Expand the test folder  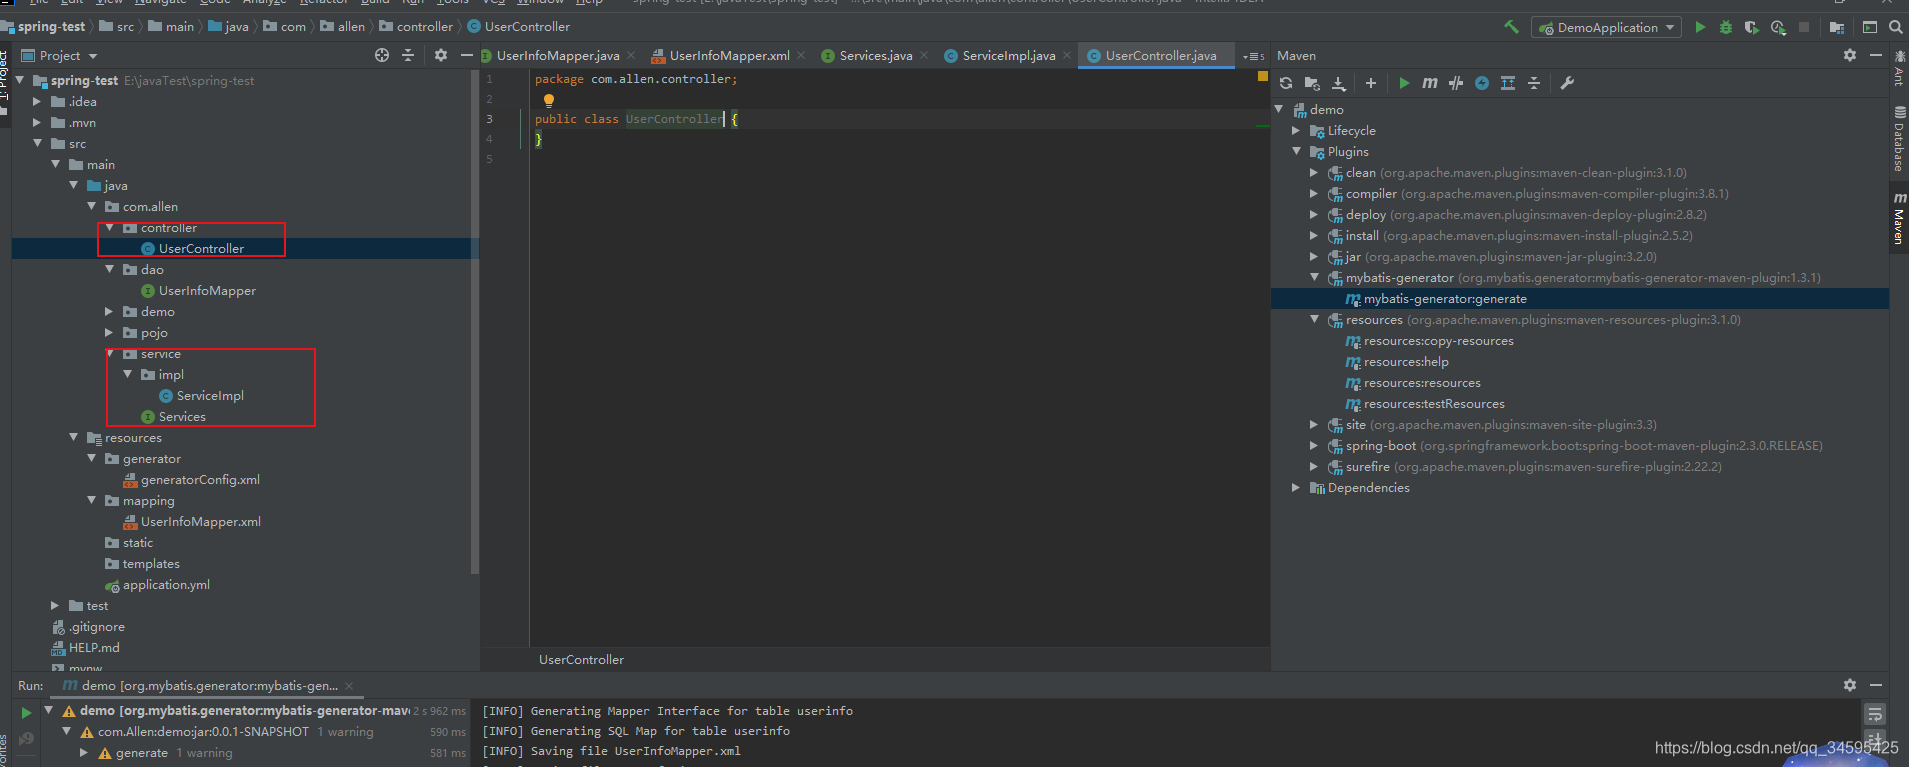click(x=55, y=605)
